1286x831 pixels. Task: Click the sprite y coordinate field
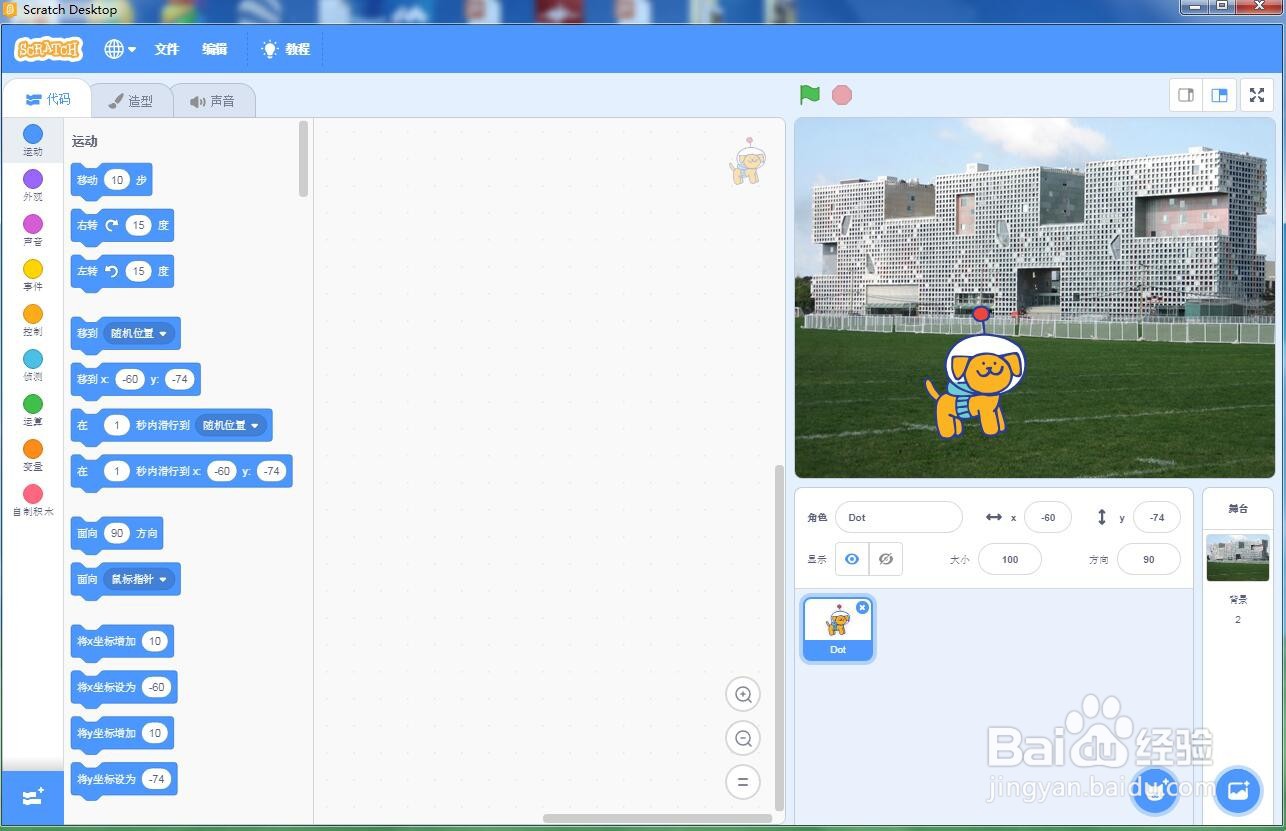[x=1157, y=517]
